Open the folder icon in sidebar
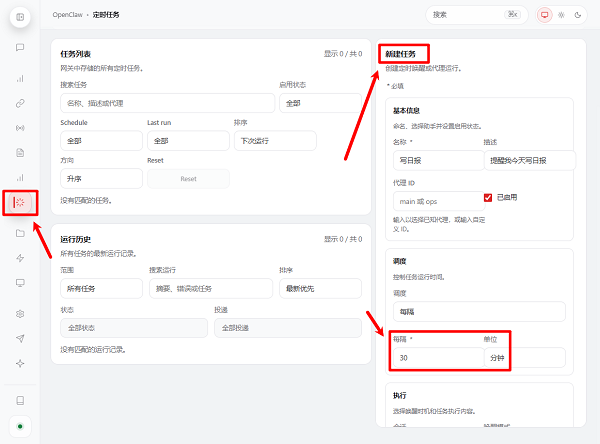This screenshot has width=600, height=444. (x=20, y=233)
